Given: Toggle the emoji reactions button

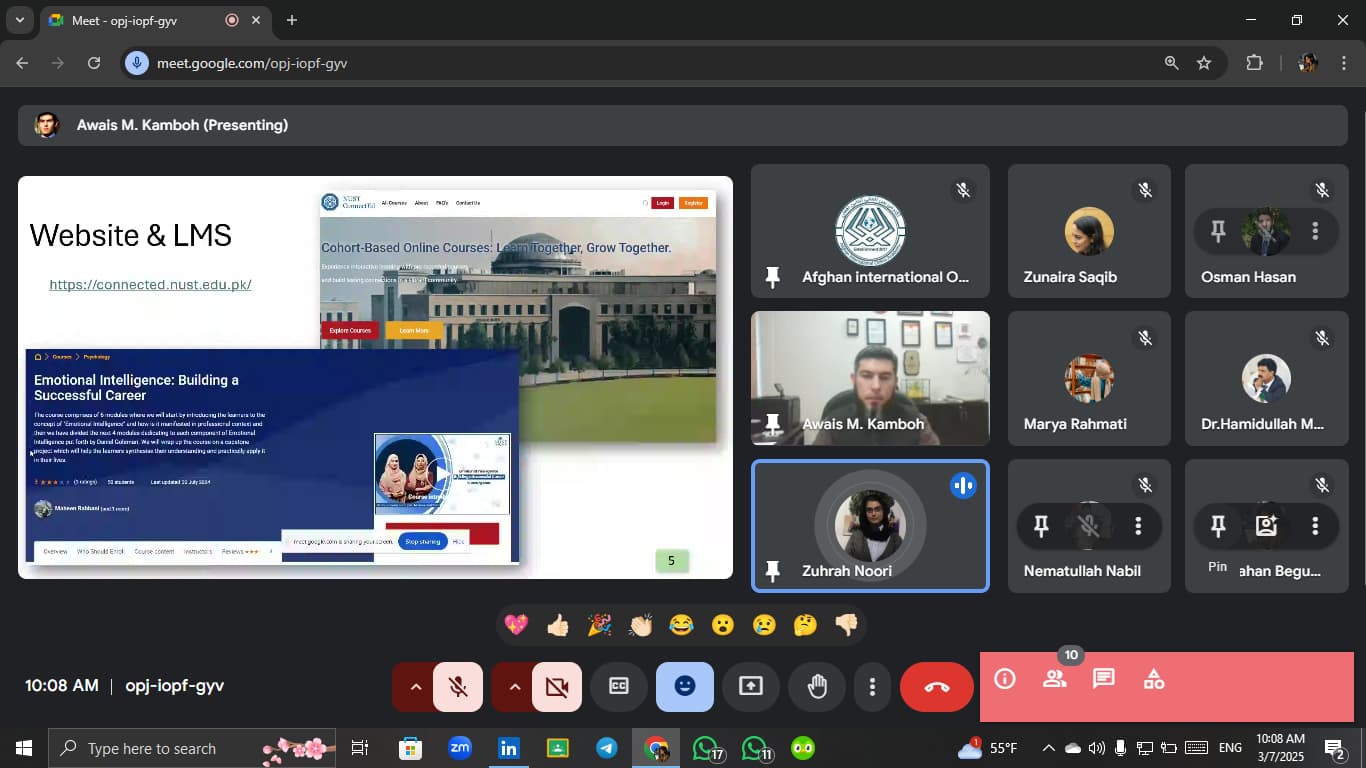Looking at the screenshot, I should point(685,687).
